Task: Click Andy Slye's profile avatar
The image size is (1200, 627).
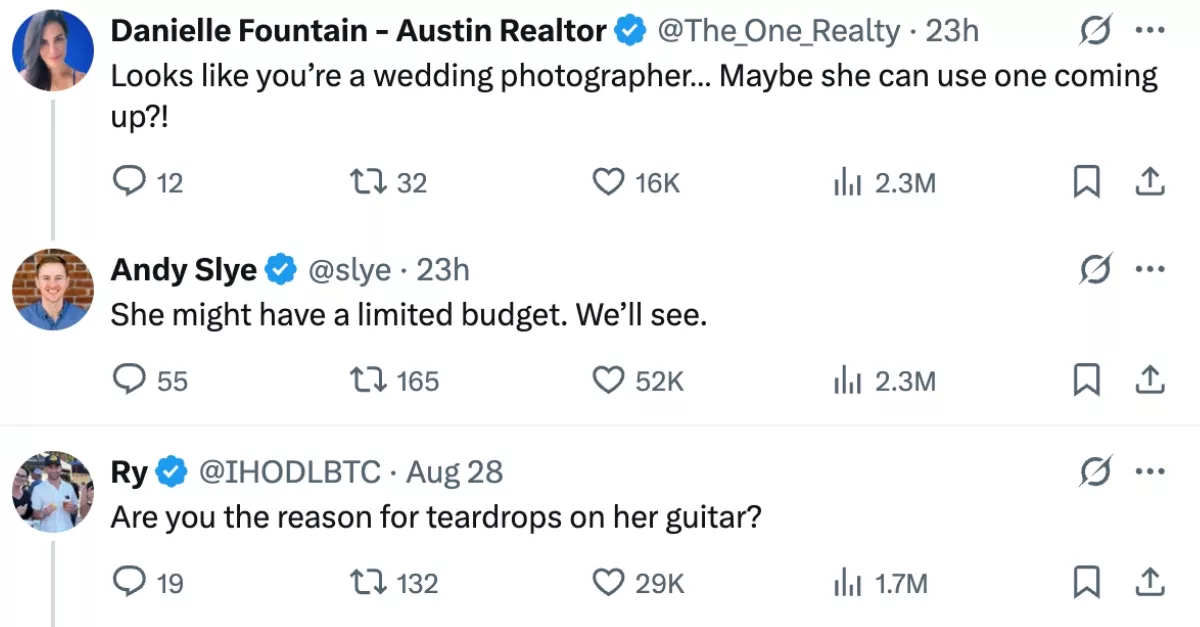Action: [53, 289]
